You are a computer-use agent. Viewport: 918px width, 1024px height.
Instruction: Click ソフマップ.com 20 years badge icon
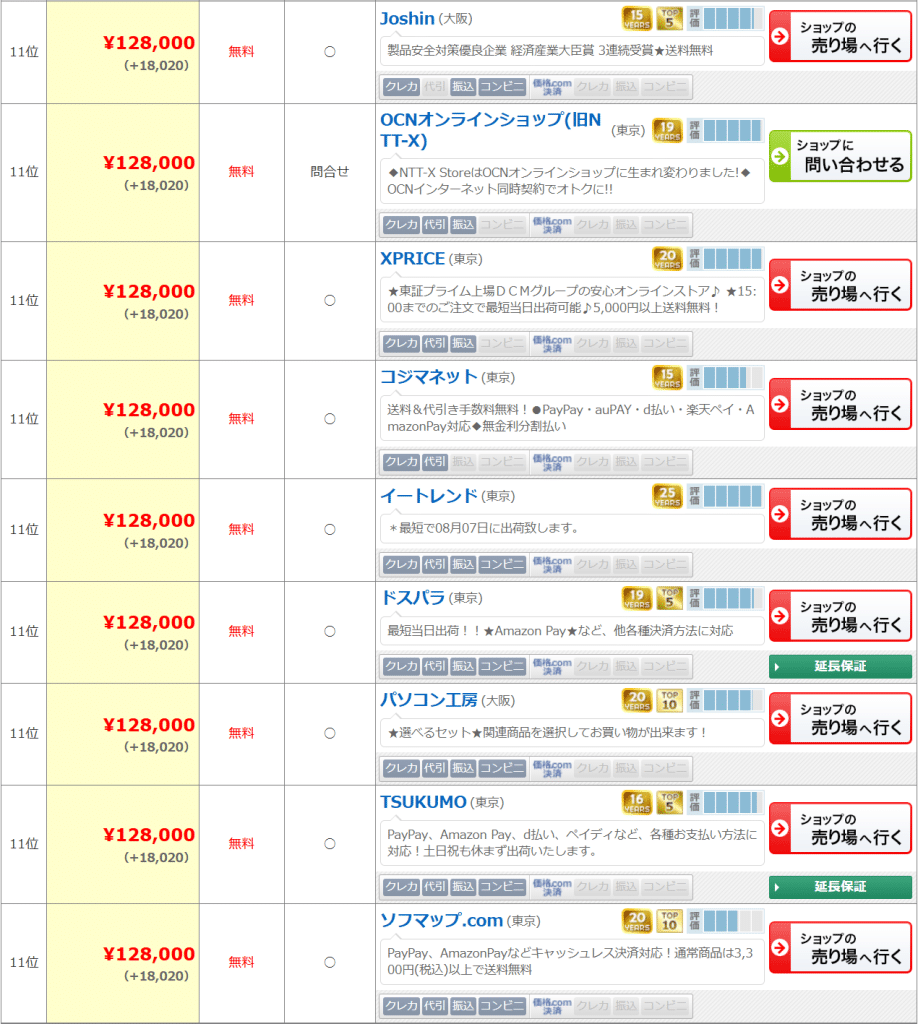[x=637, y=920]
